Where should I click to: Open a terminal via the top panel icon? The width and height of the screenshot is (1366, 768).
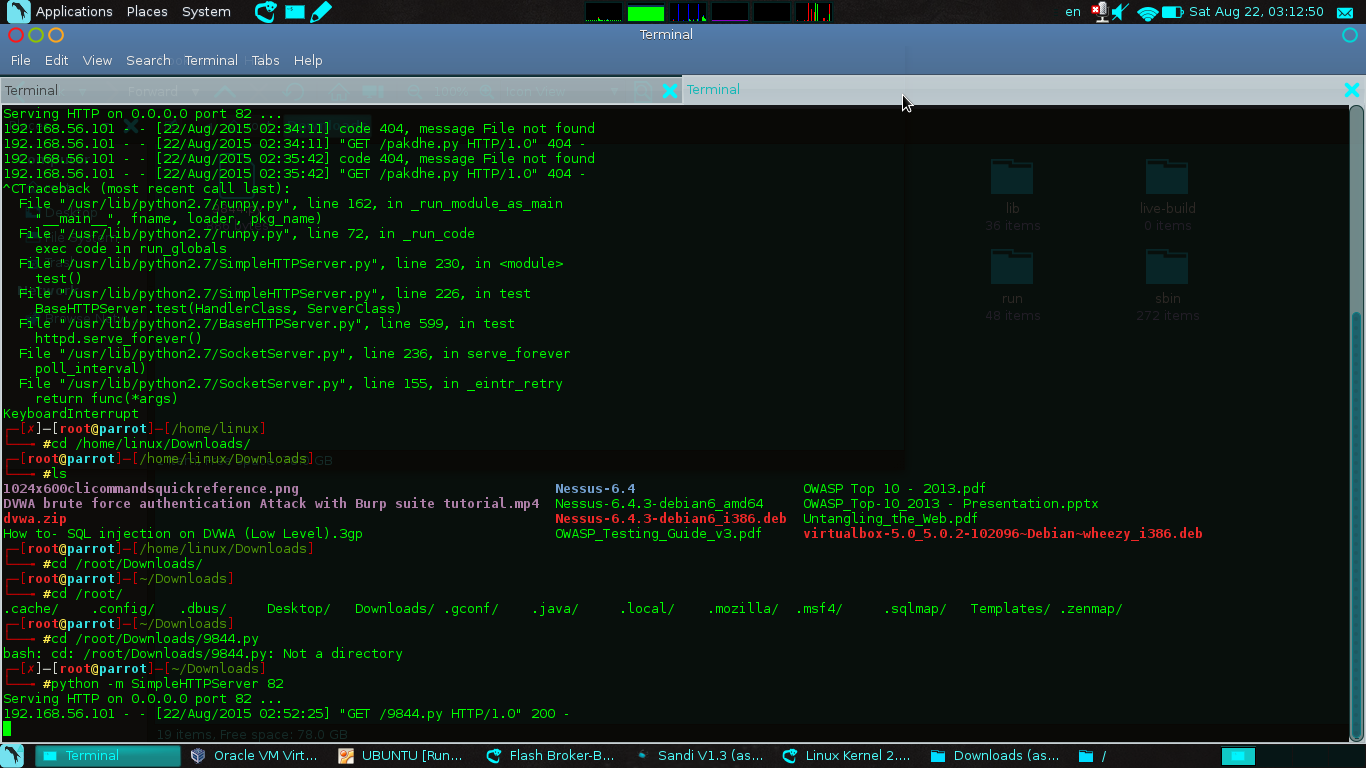coord(294,12)
